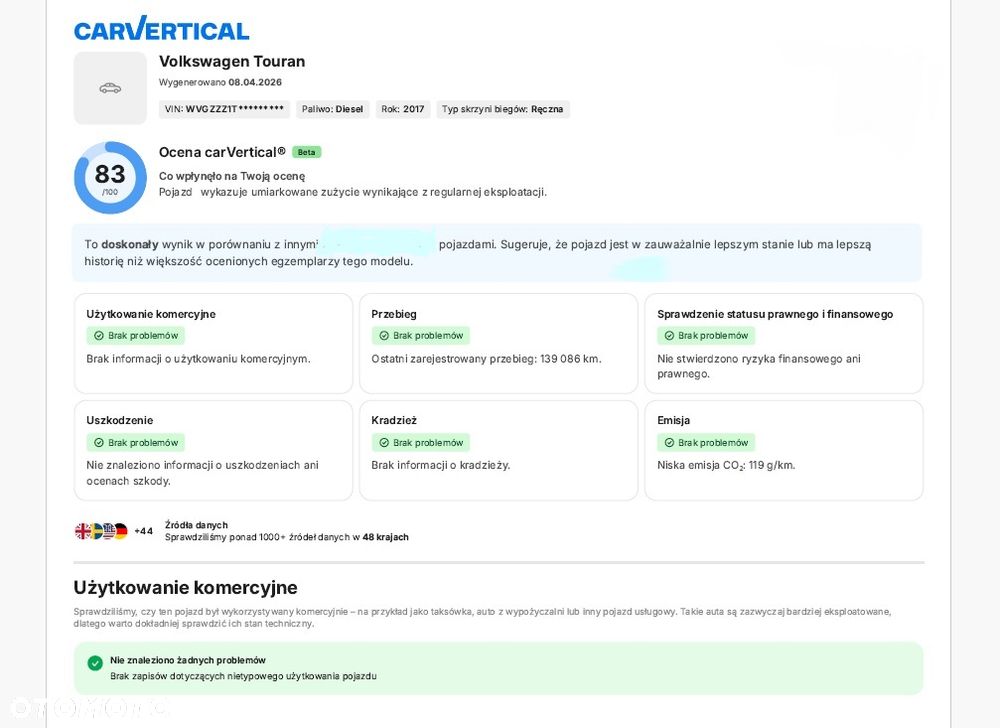Click 'Brak informacji o użytkowaniu komercyjnym' text
This screenshot has height=728, width=1000.
198,359
